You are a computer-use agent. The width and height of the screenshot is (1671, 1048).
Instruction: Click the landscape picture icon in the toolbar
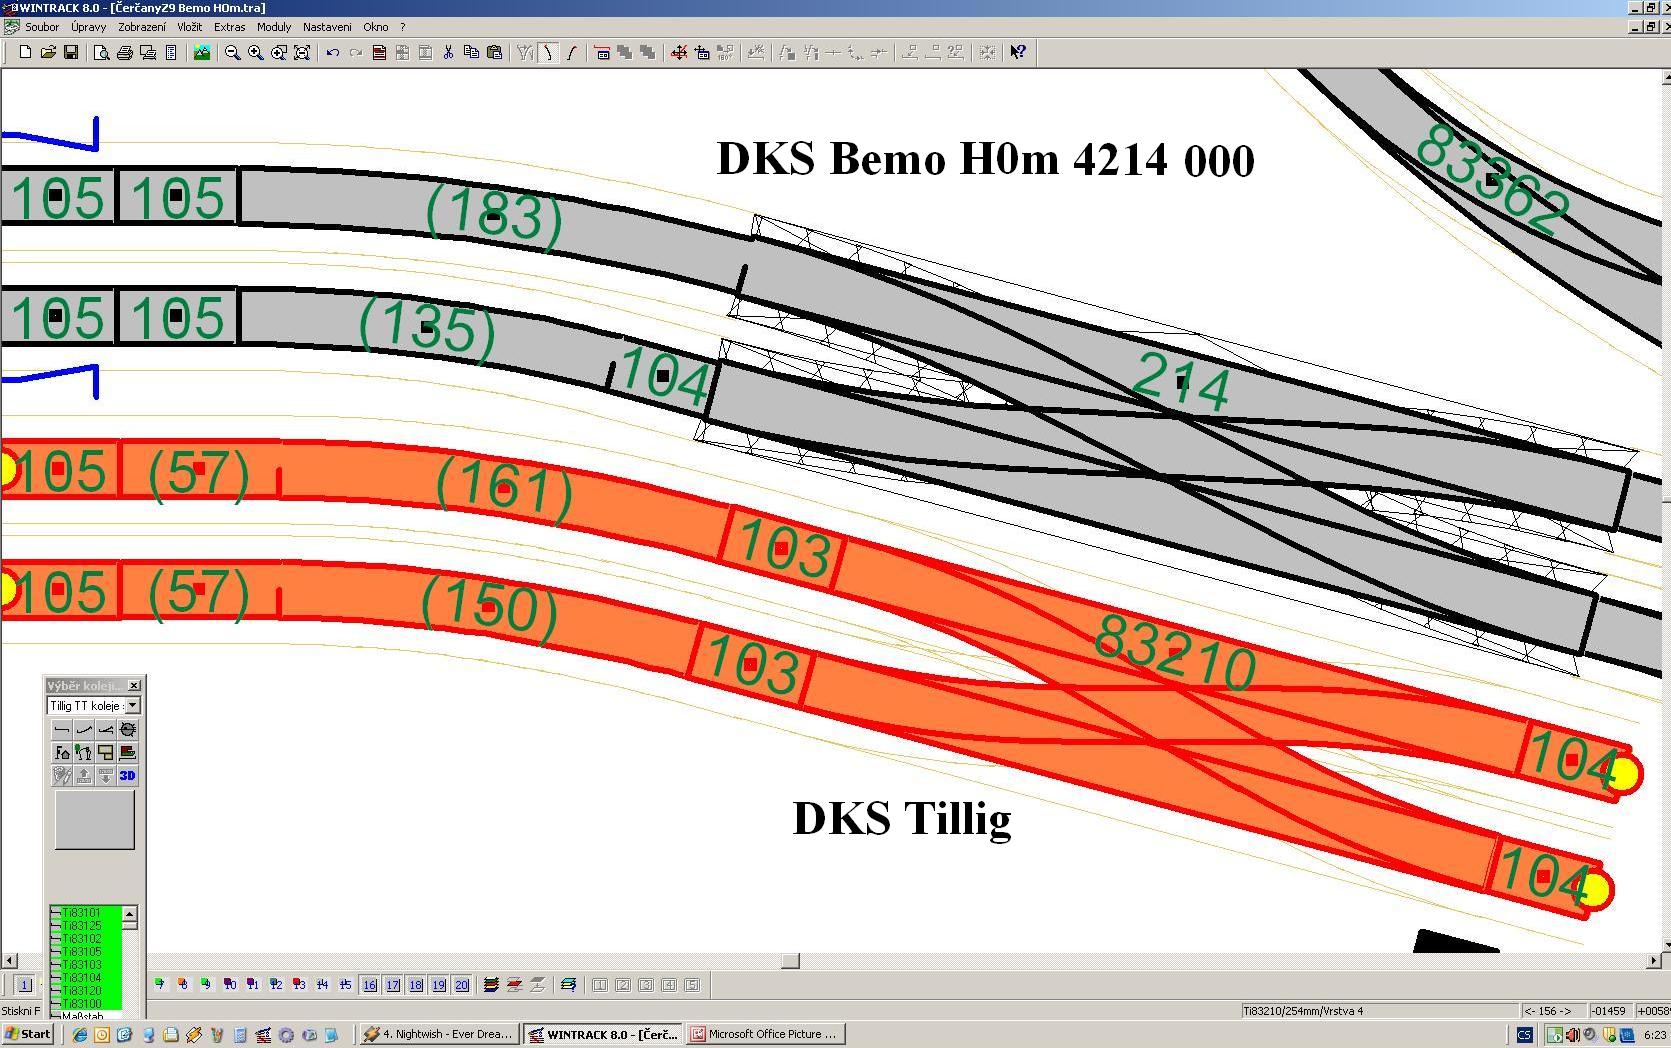coord(202,53)
